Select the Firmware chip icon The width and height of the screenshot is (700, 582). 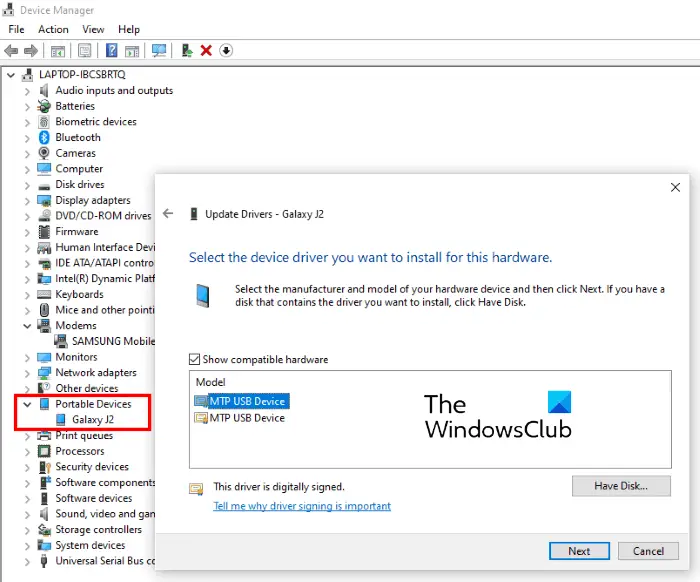(44, 232)
